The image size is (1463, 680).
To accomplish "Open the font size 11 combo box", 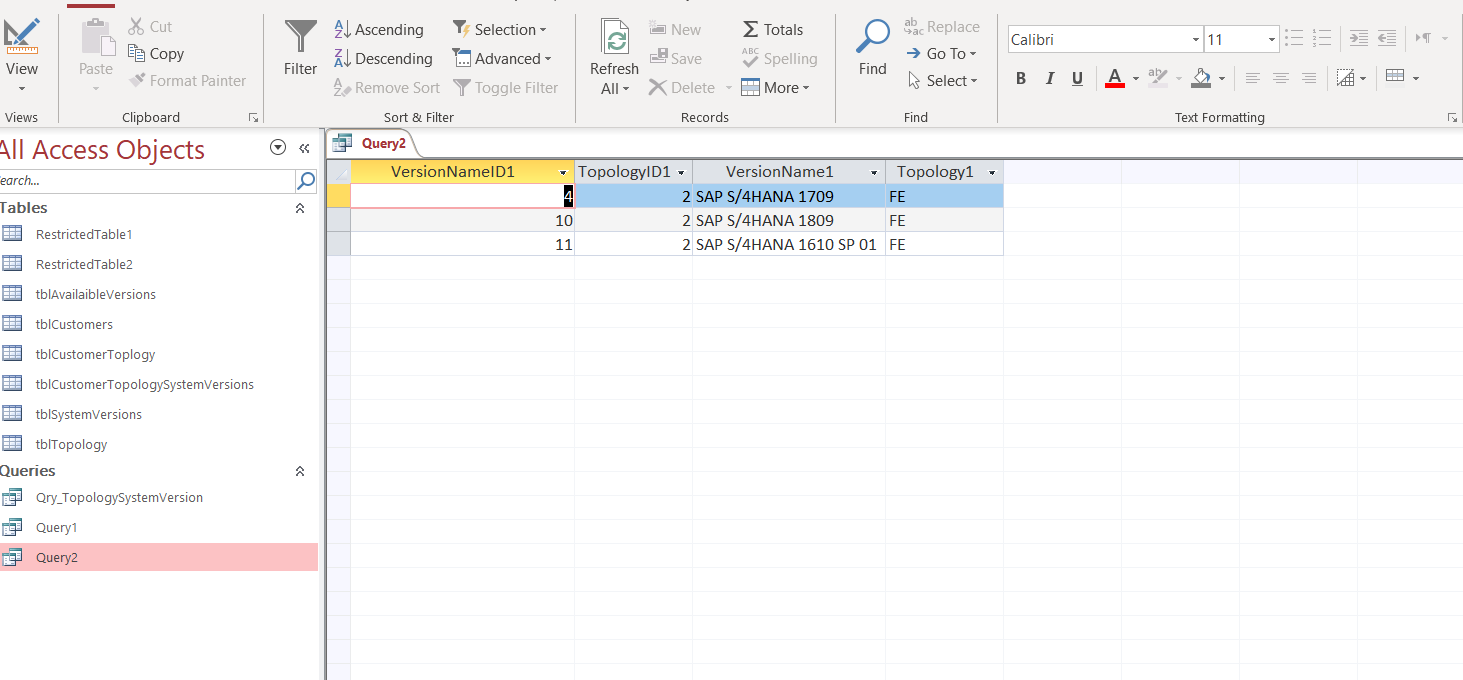I will click(x=1242, y=40).
